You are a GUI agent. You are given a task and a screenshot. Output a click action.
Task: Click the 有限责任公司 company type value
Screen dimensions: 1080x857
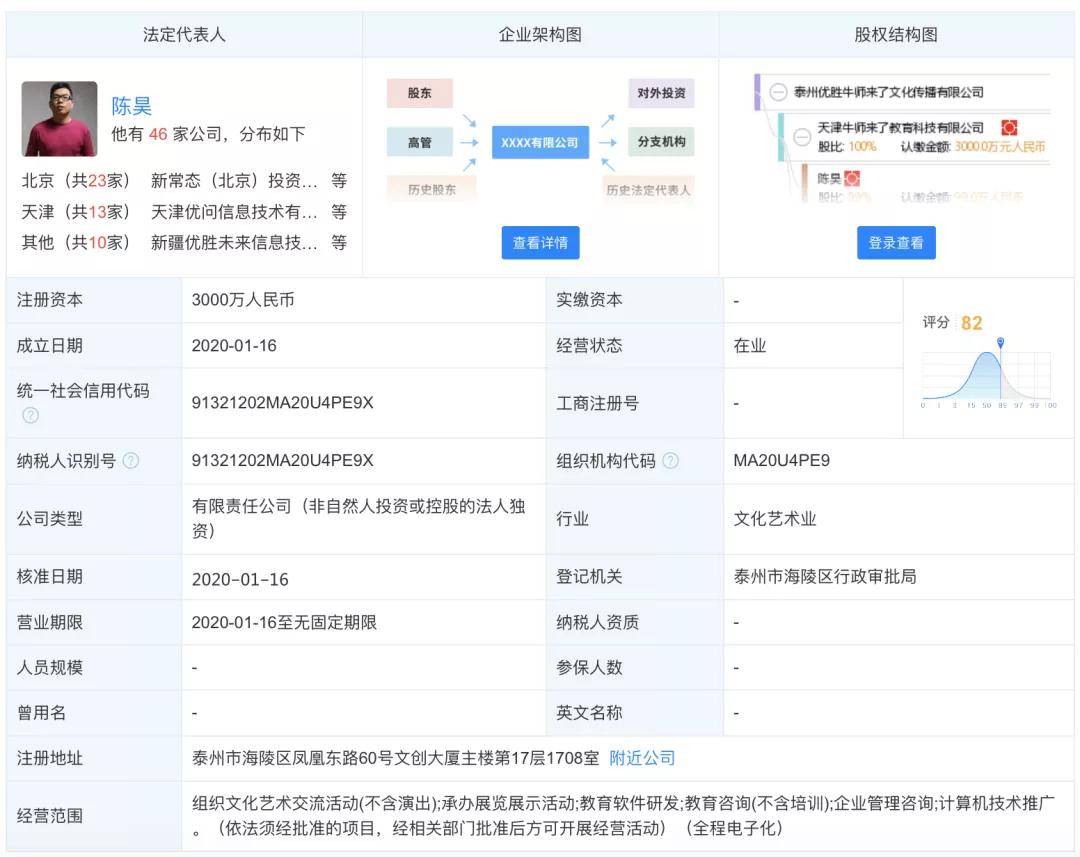click(x=358, y=518)
